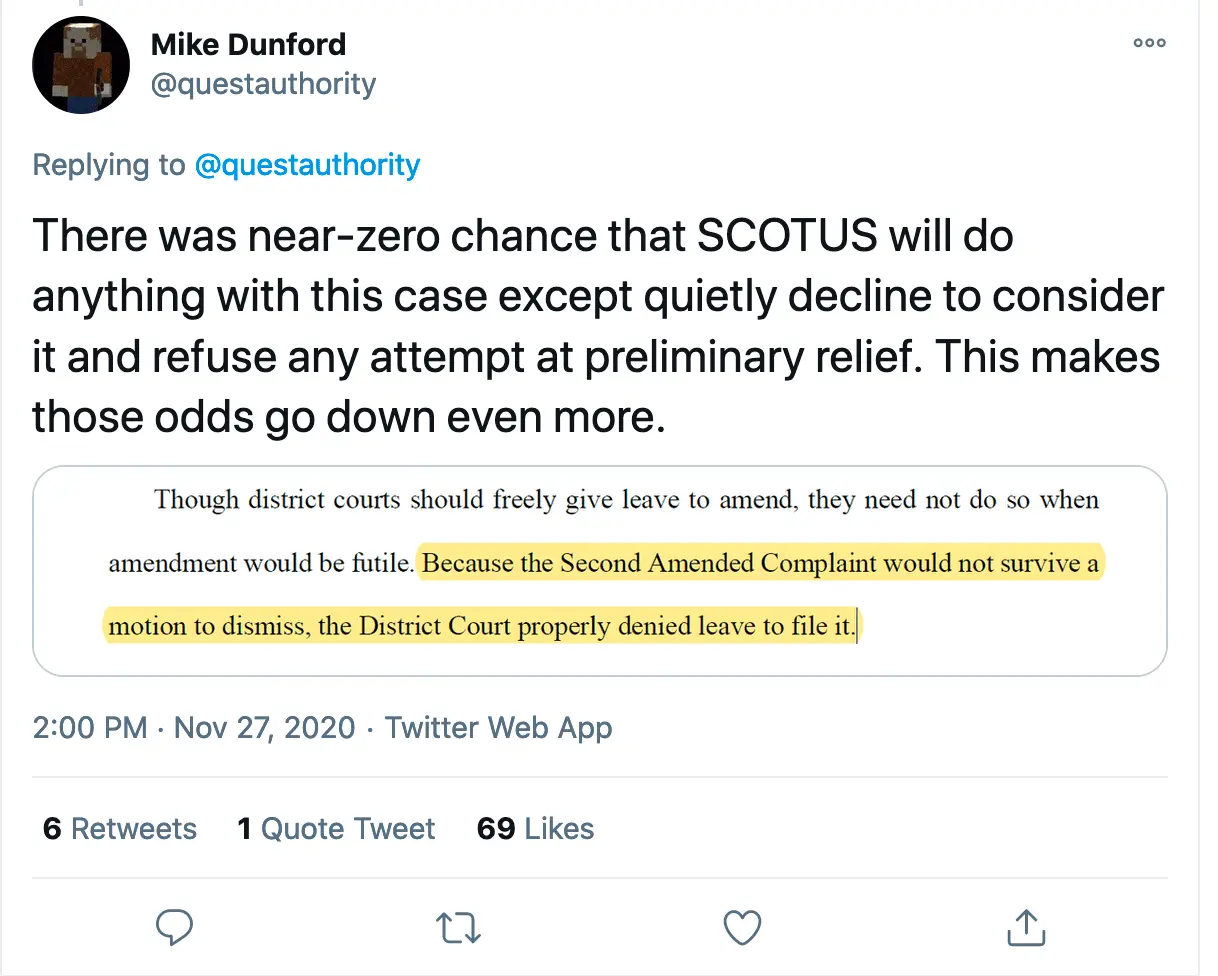This screenshot has height=976, width=1218.
Task: Click the yellow highlighted sentence in the image
Action: [760, 564]
